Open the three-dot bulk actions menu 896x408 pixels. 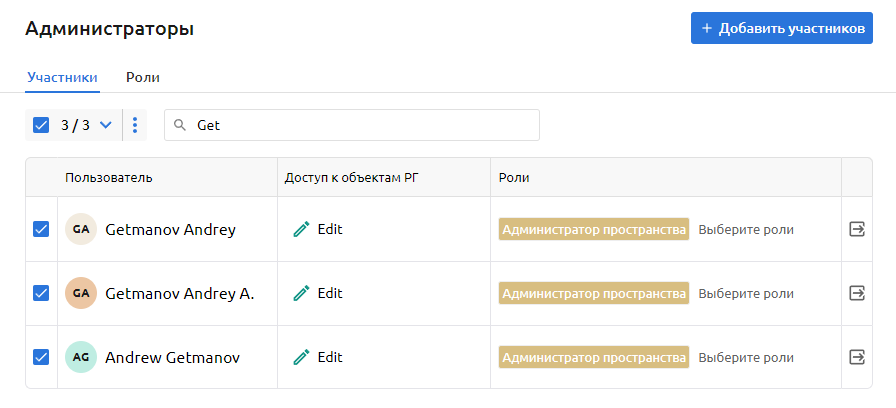point(135,125)
